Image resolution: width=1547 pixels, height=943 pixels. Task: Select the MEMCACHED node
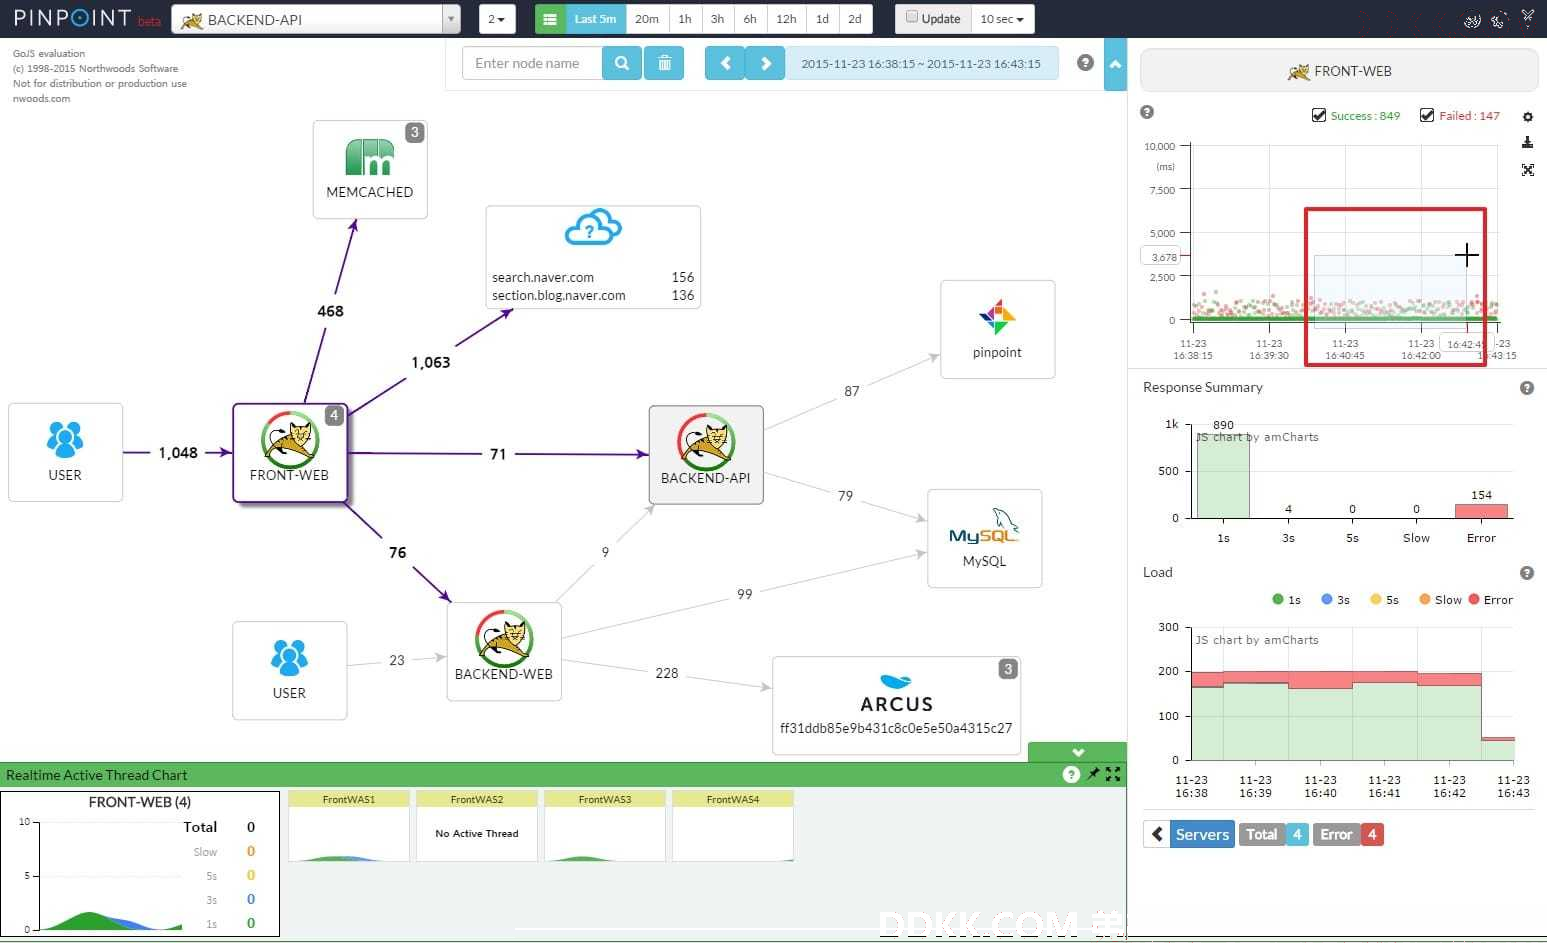[x=370, y=169]
